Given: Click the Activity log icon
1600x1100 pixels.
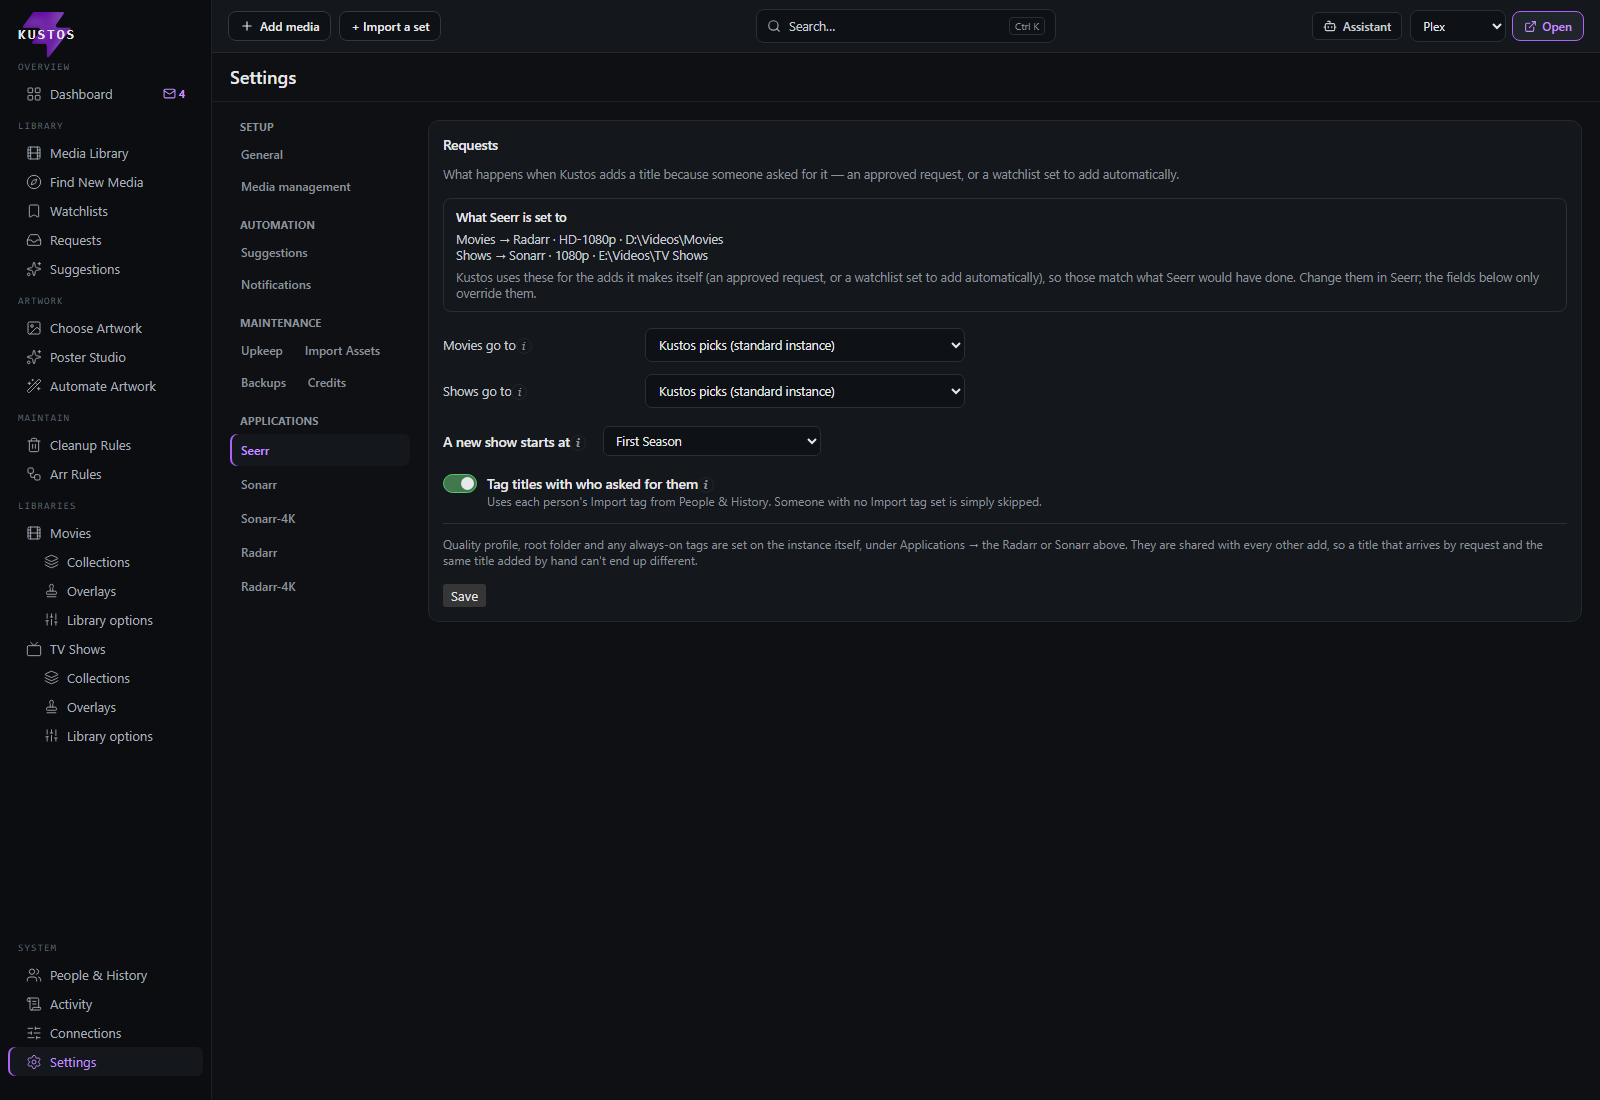Looking at the screenshot, I should click(34, 1004).
